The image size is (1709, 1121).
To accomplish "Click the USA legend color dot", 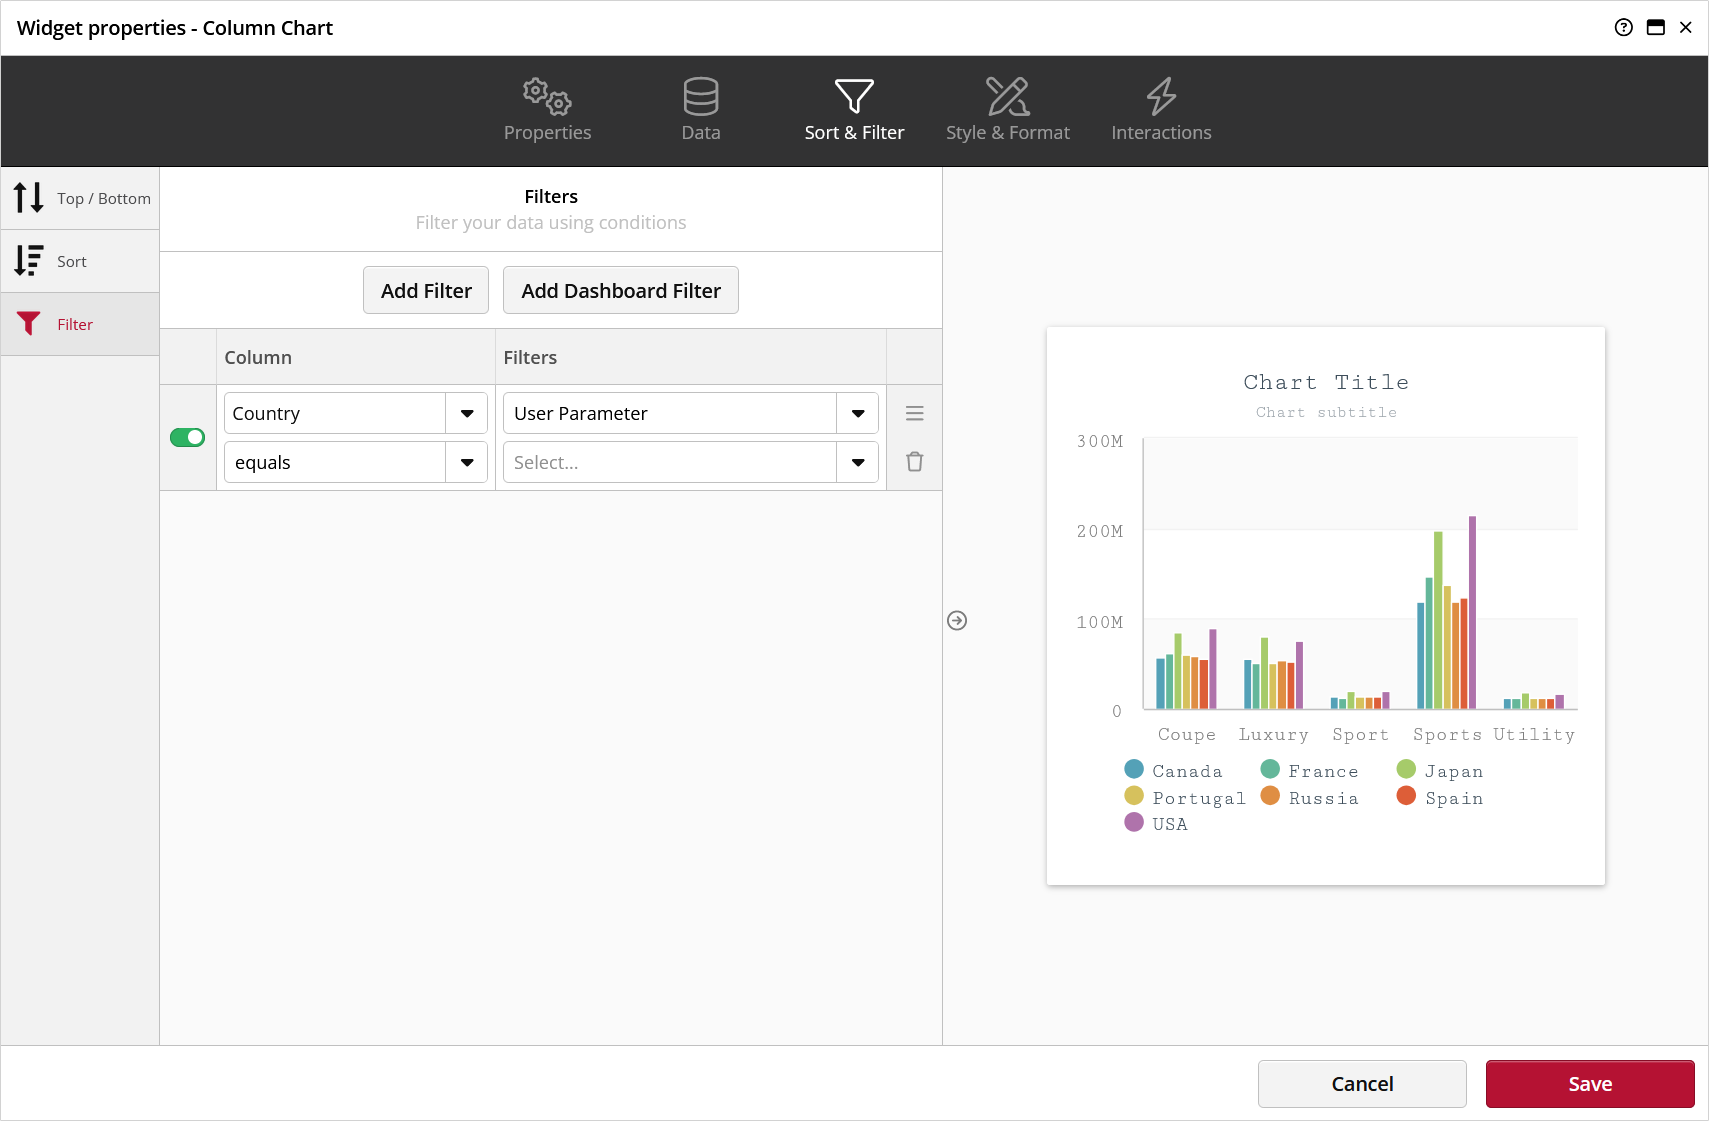I will point(1134,822).
